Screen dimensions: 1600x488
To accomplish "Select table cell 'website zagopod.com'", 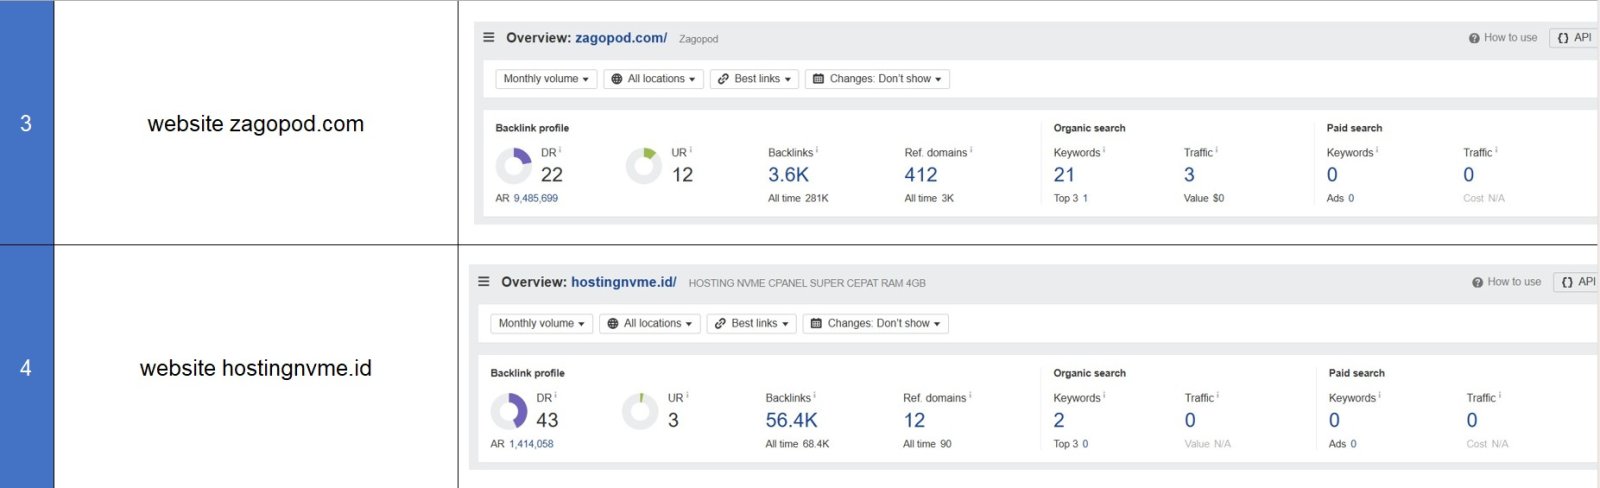I will 256,123.
